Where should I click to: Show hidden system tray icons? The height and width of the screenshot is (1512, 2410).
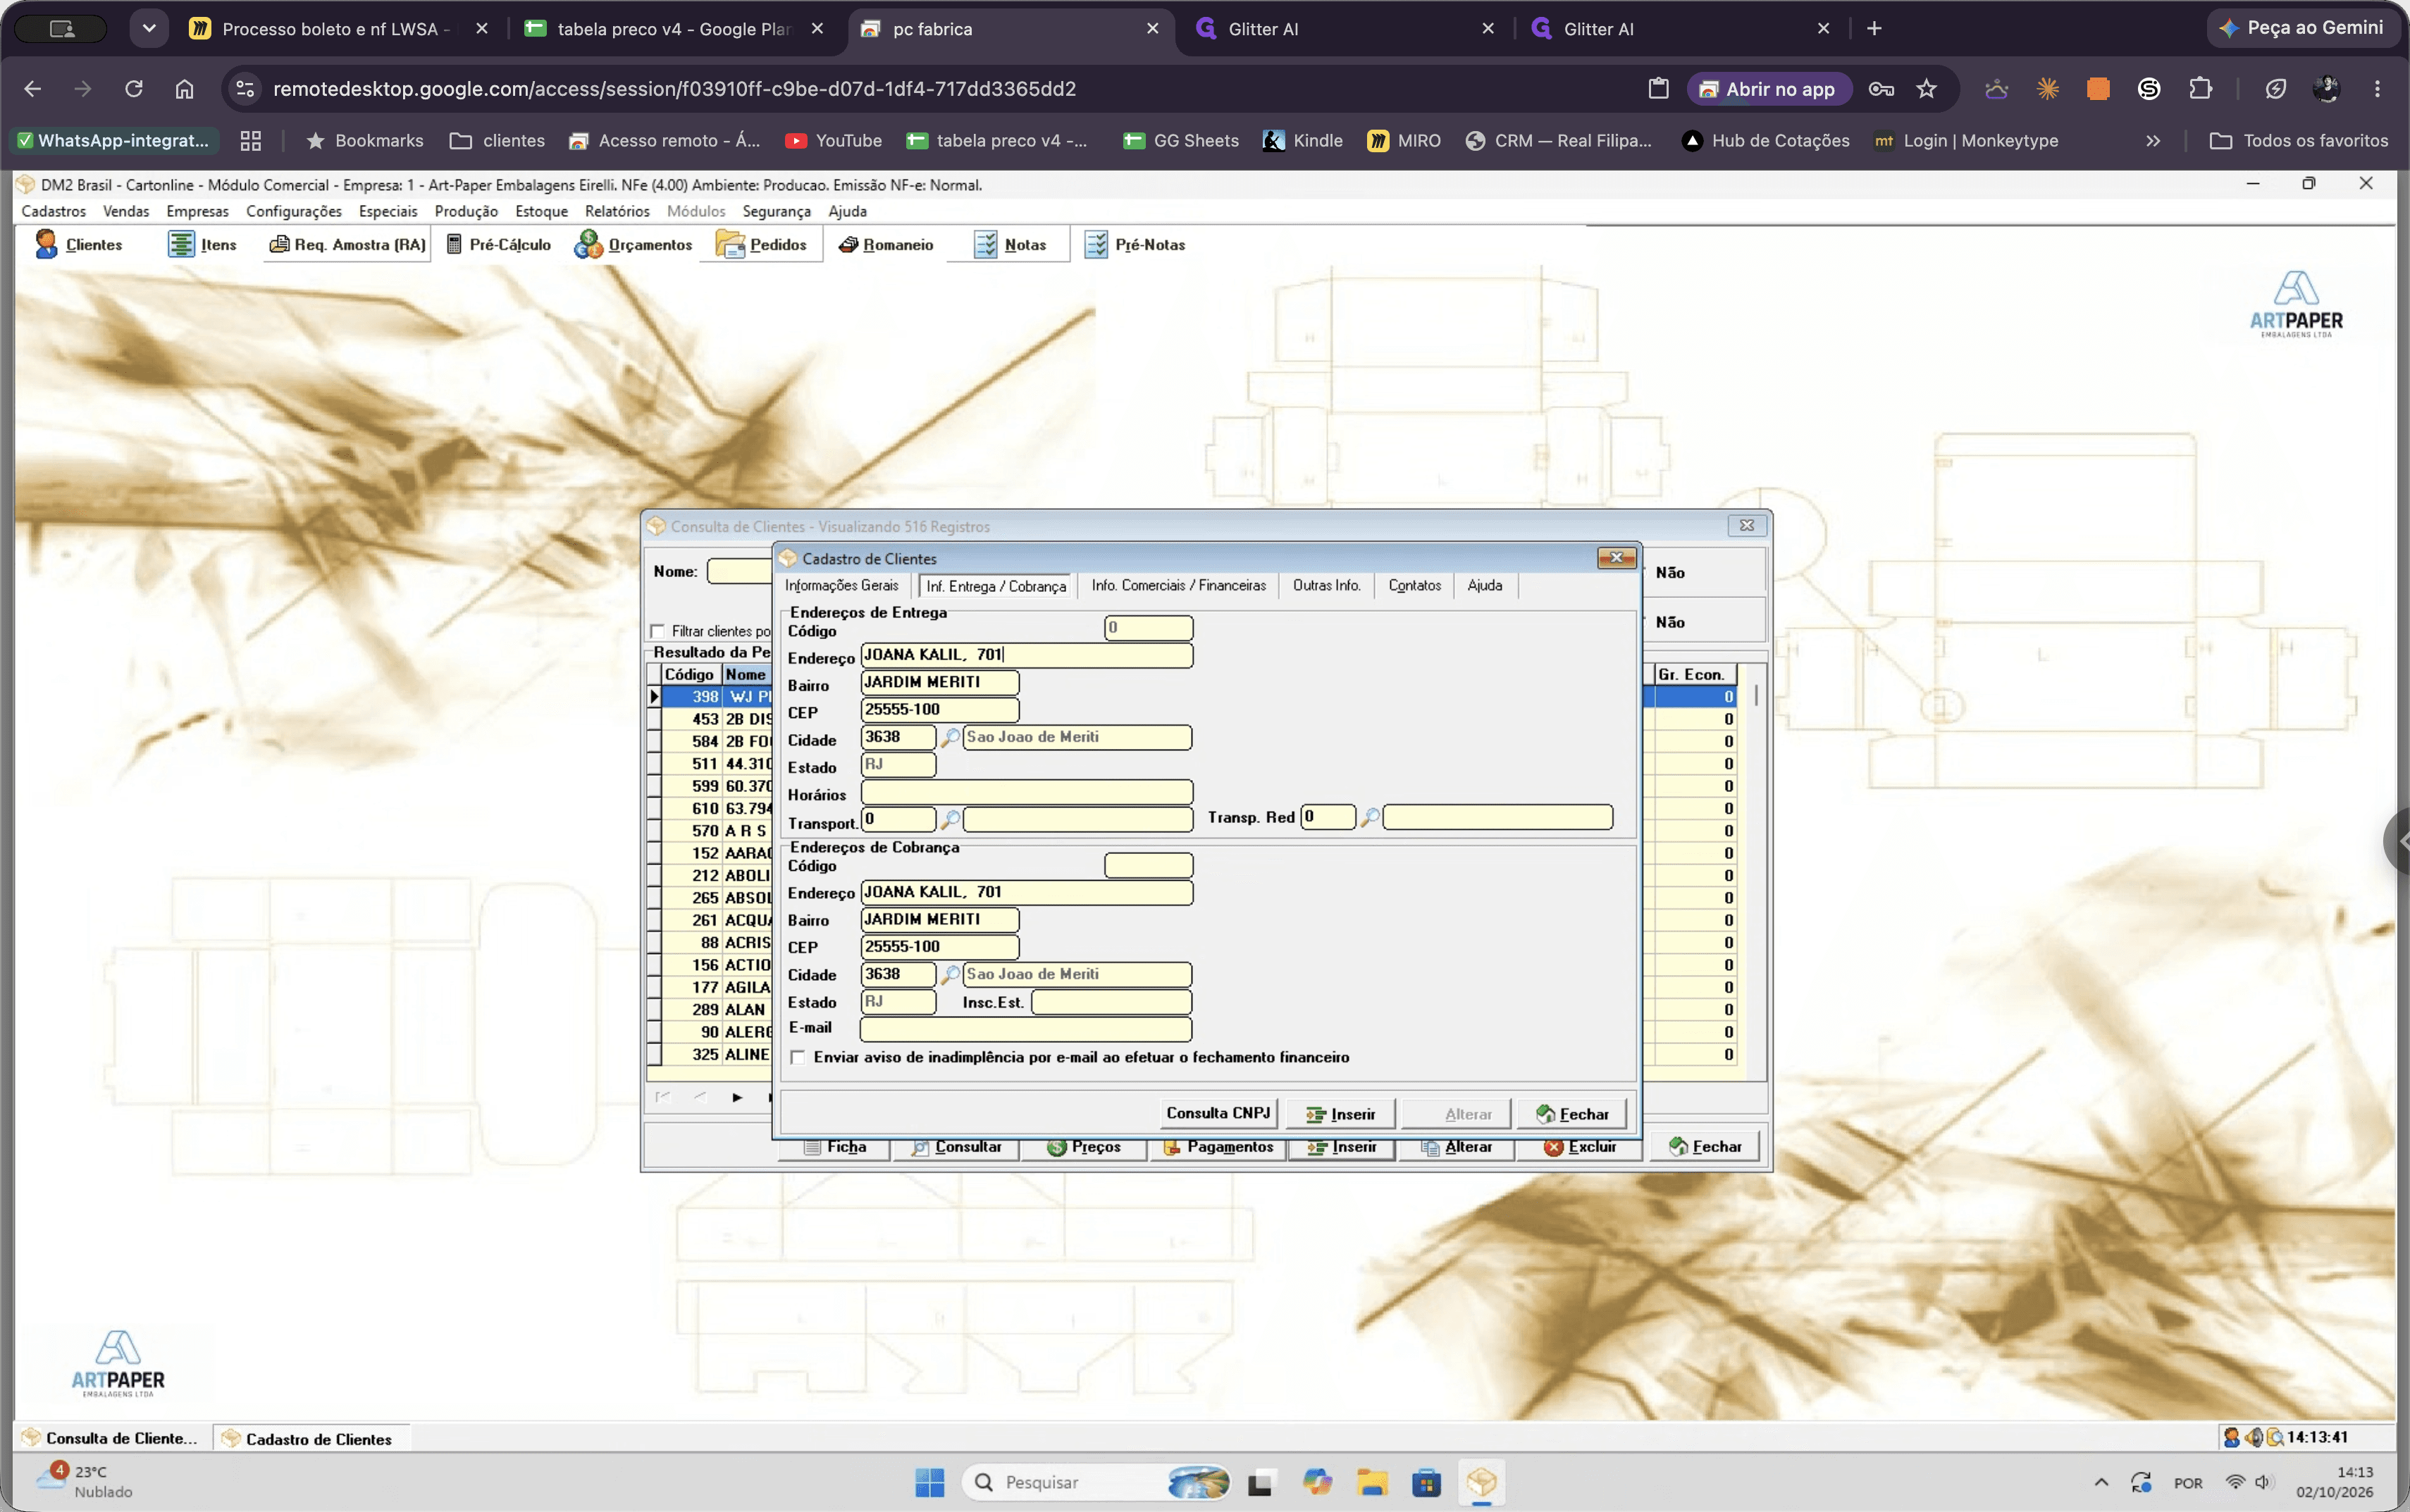[x=2101, y=1482]
